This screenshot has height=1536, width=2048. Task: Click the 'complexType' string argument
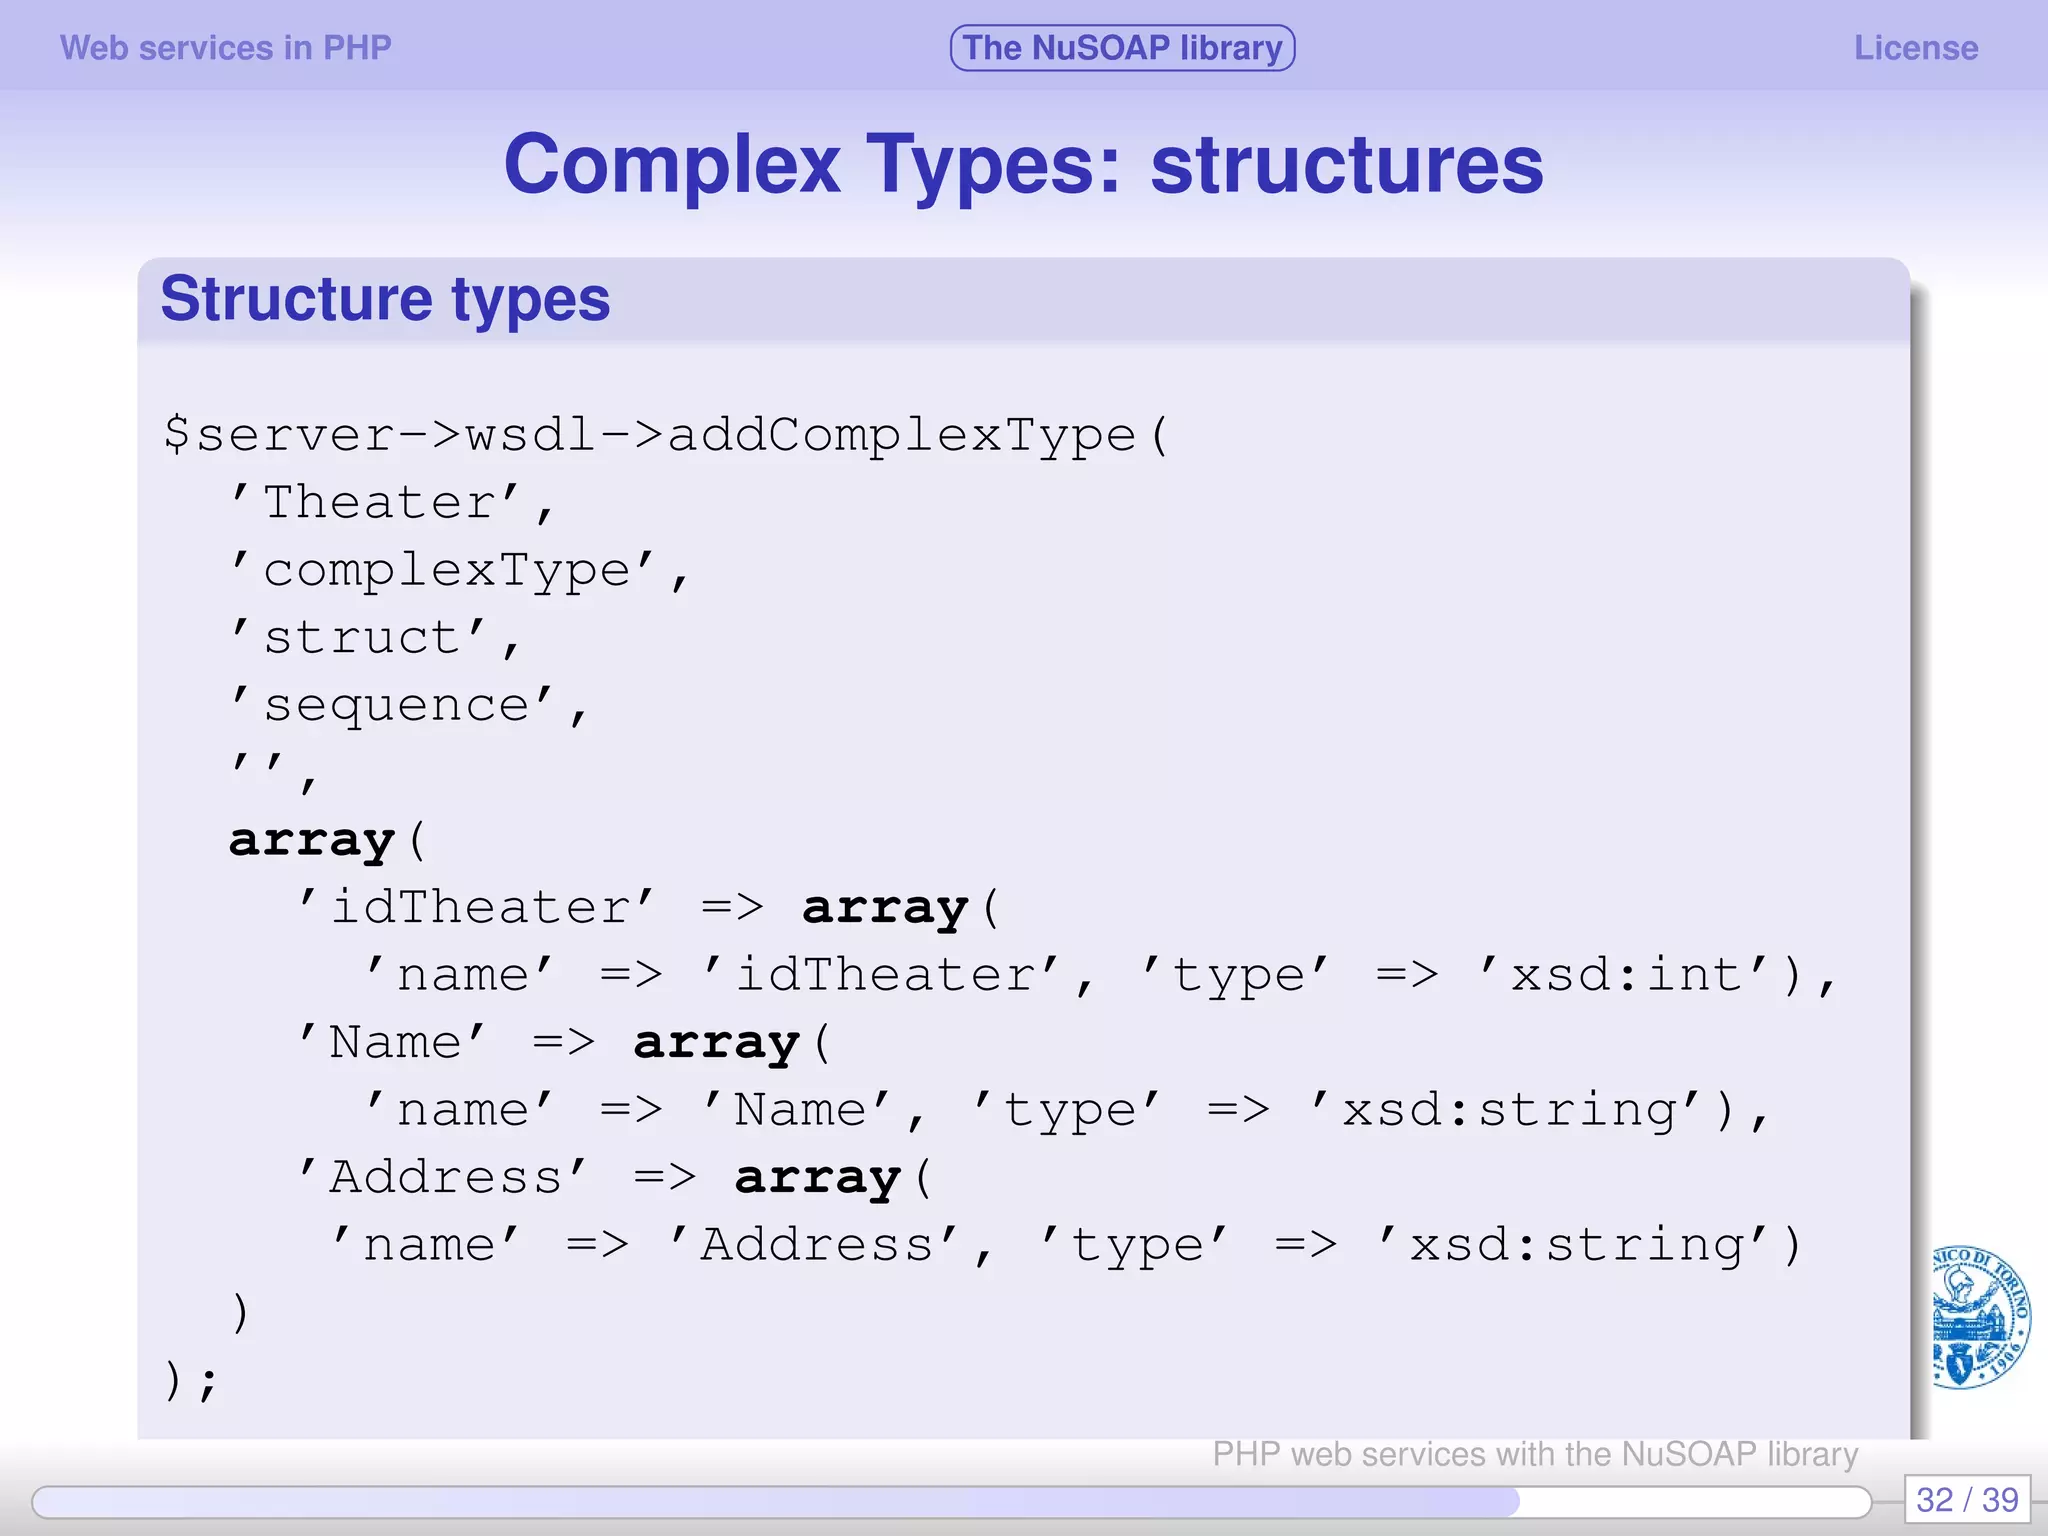pos(445,571)
